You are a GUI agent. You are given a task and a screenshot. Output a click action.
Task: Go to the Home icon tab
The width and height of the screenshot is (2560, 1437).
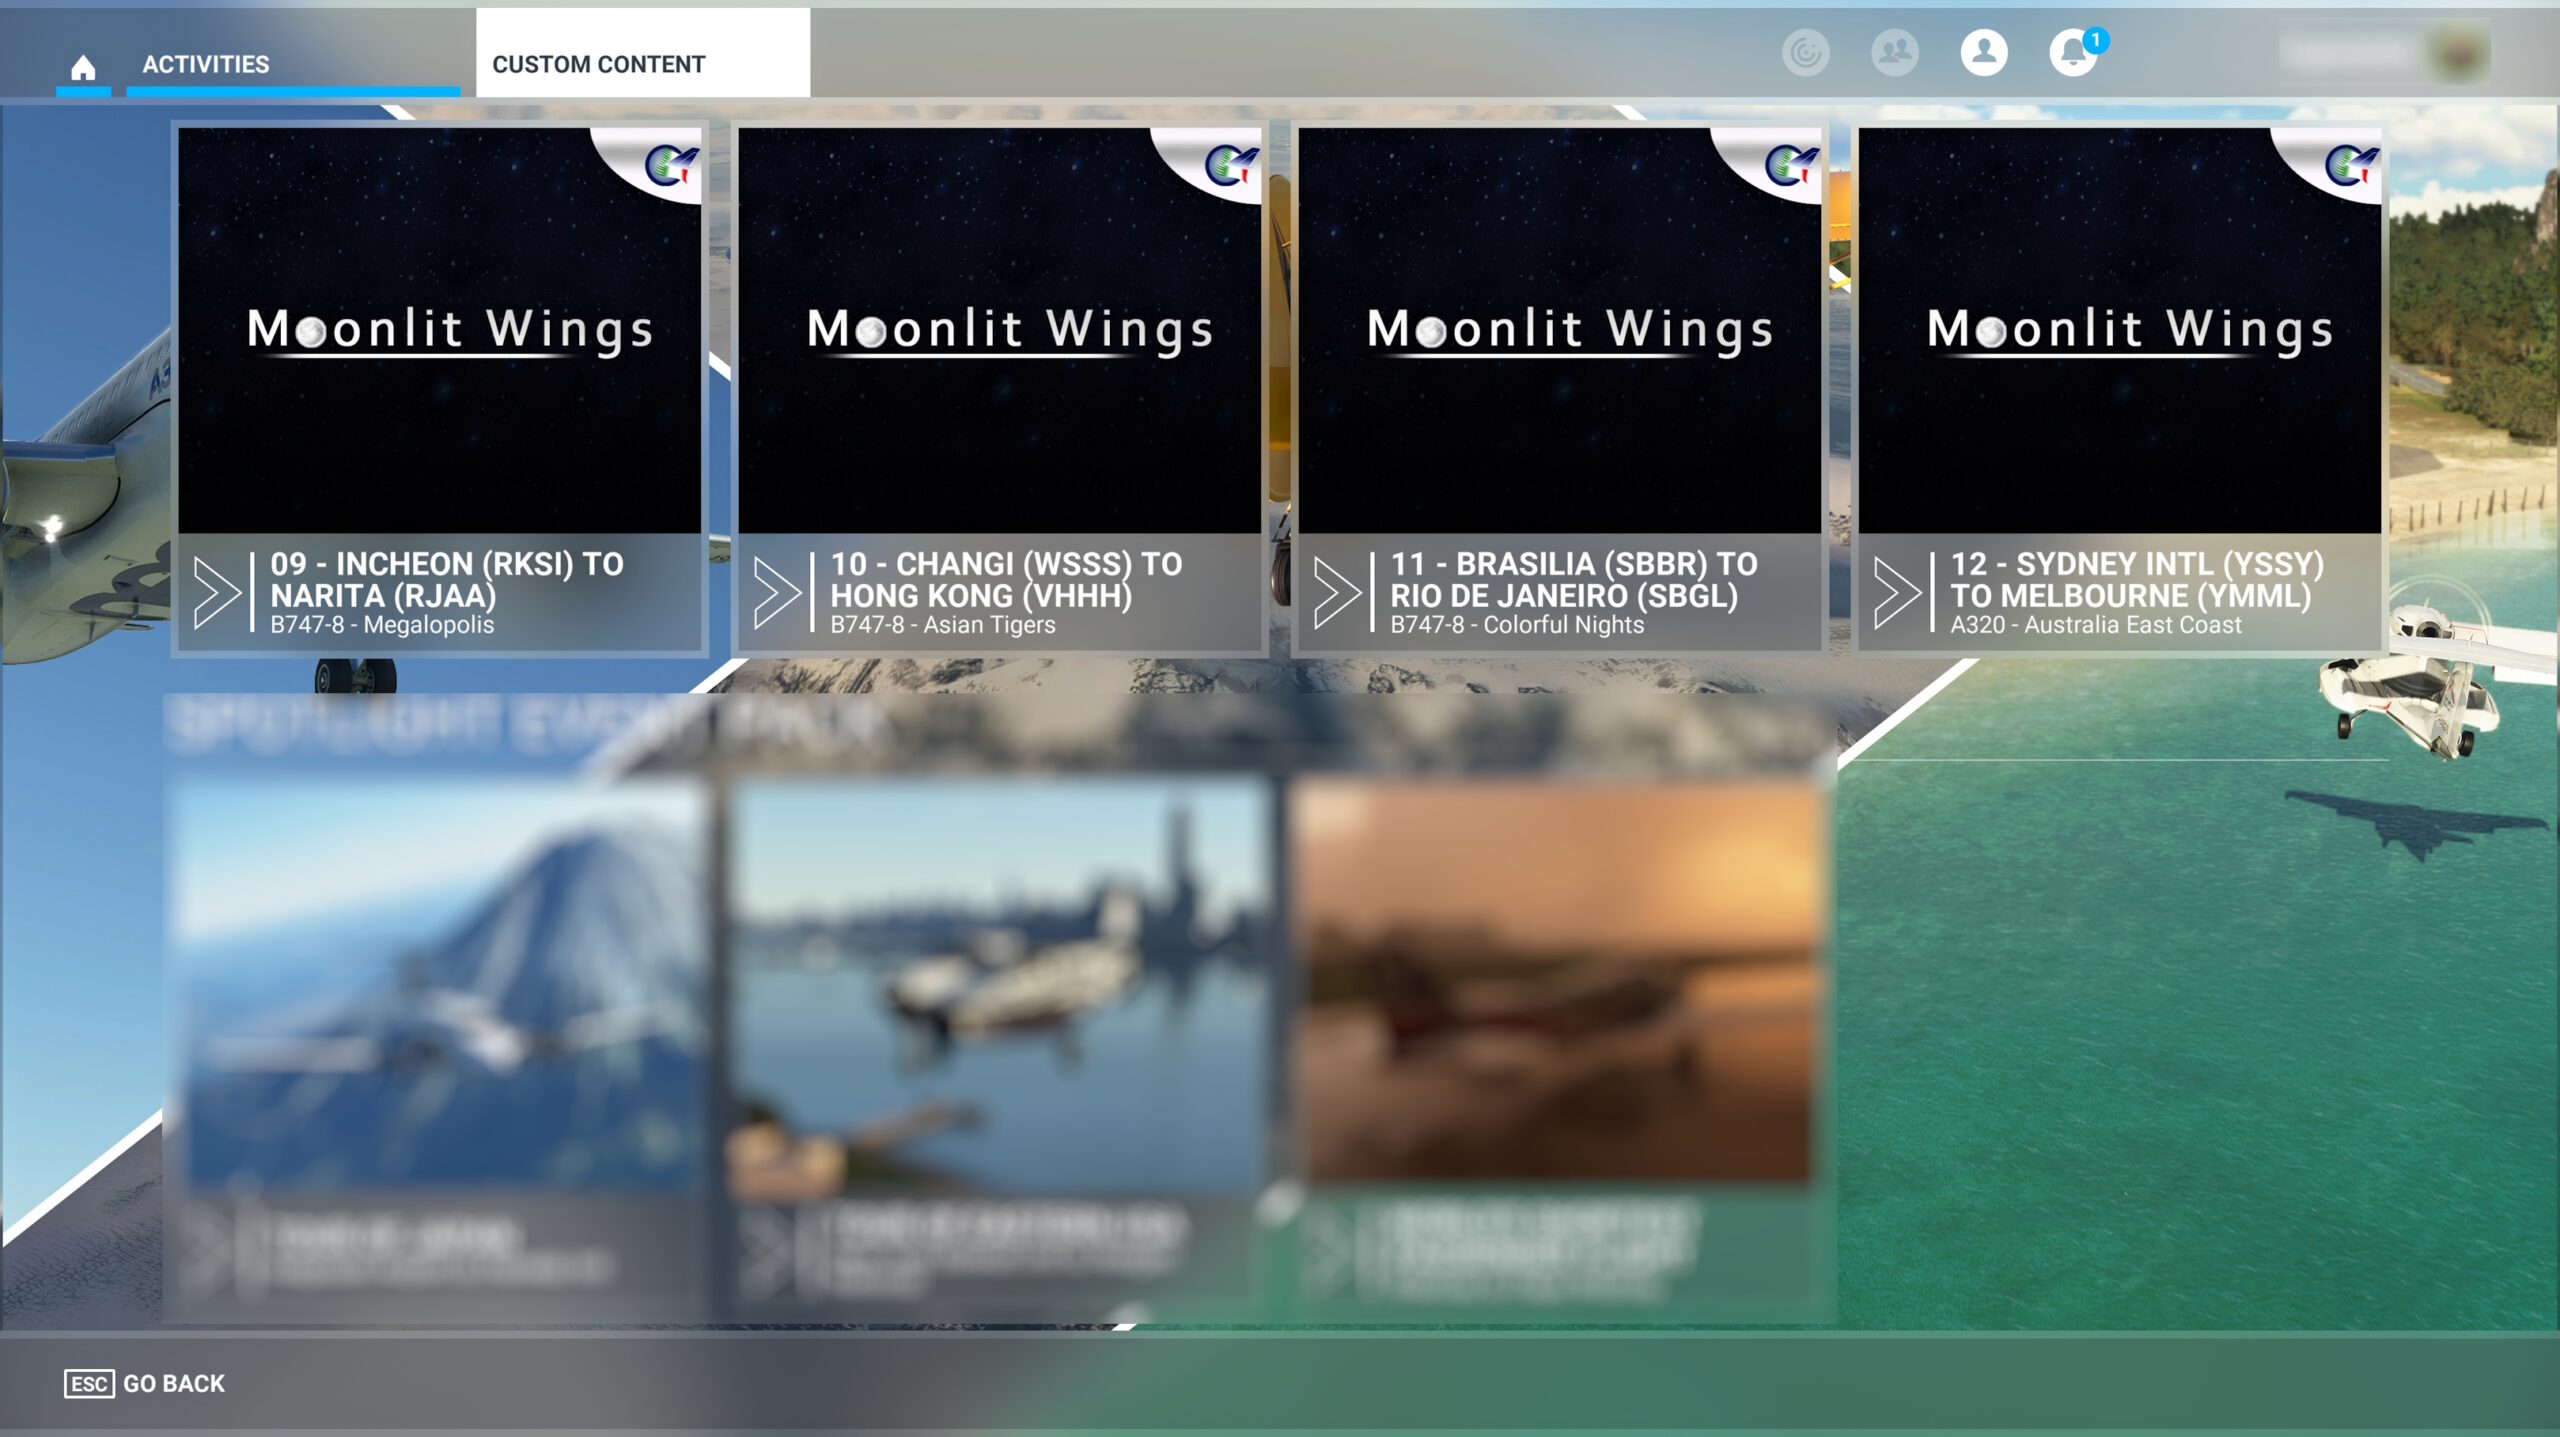tap(83, 66)
